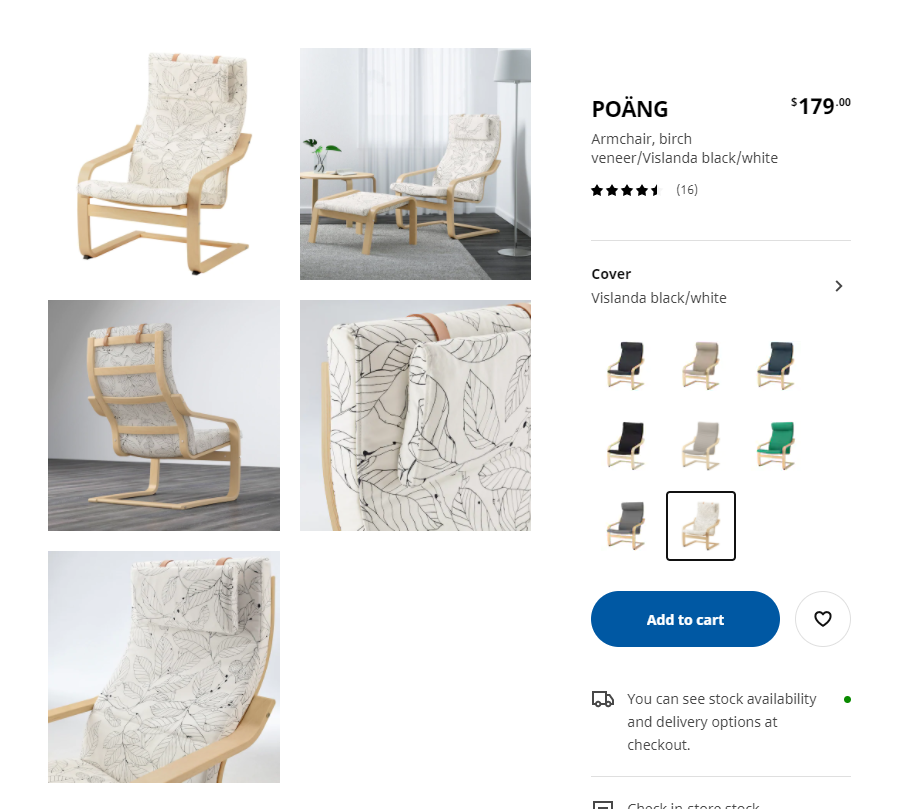View the living room scene with footstool
Viewport: 913px width, 809px height.
[x=415, y=164]
